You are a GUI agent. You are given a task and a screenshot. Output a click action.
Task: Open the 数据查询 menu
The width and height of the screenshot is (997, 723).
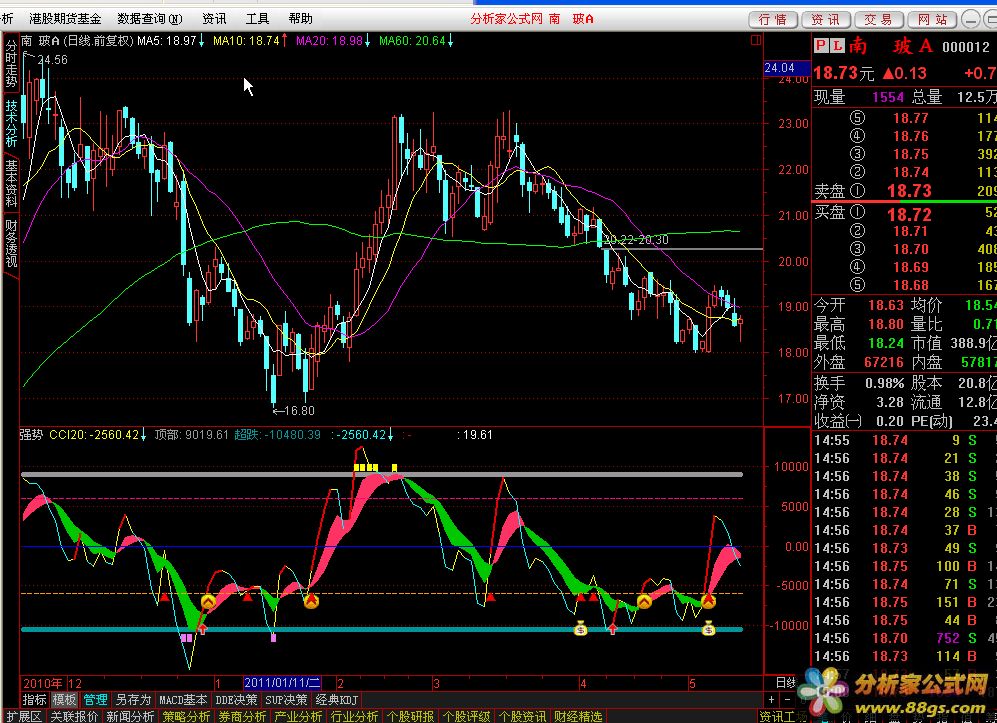click(x=150, y=19)
